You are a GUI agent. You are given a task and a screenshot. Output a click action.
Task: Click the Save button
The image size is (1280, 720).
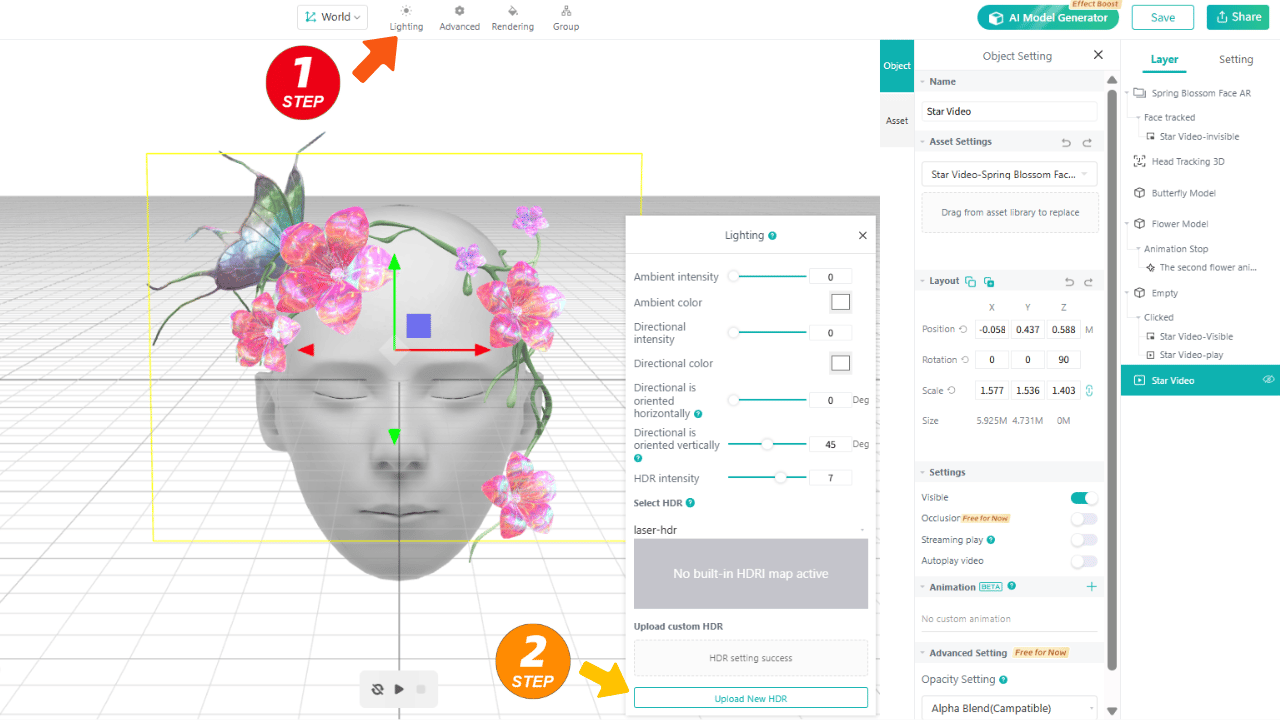[x=1162, y=17]
